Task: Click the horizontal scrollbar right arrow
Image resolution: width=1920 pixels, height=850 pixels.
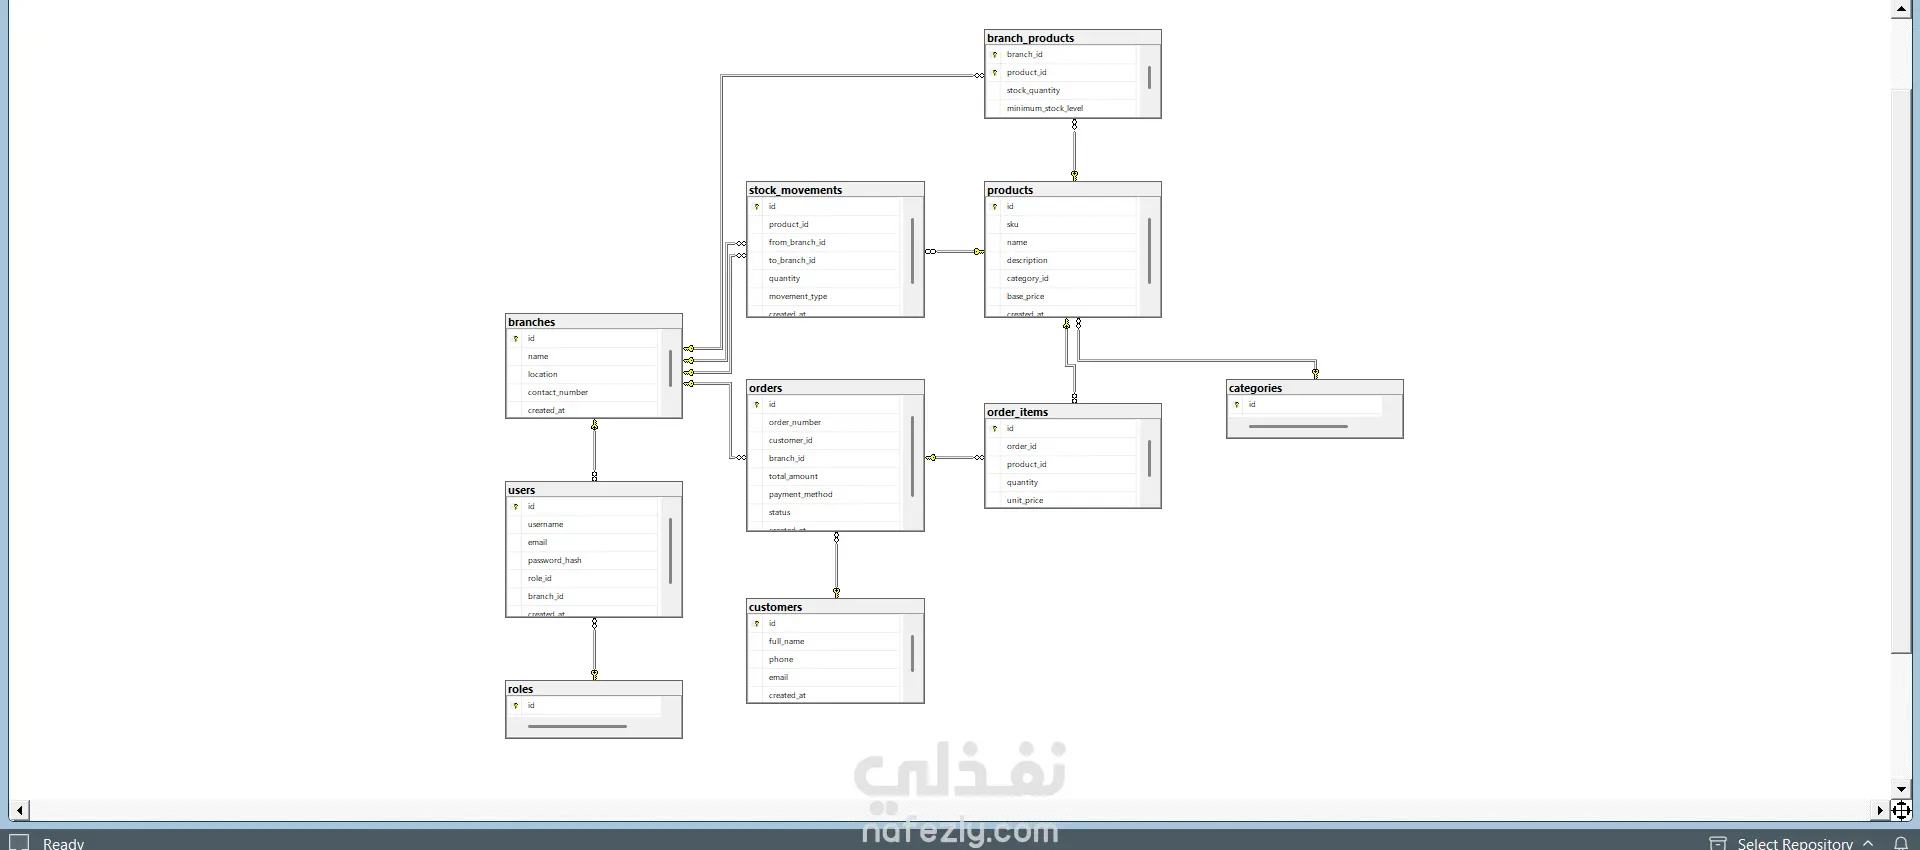Action: pyautogui.click(x=1880, y=810)
